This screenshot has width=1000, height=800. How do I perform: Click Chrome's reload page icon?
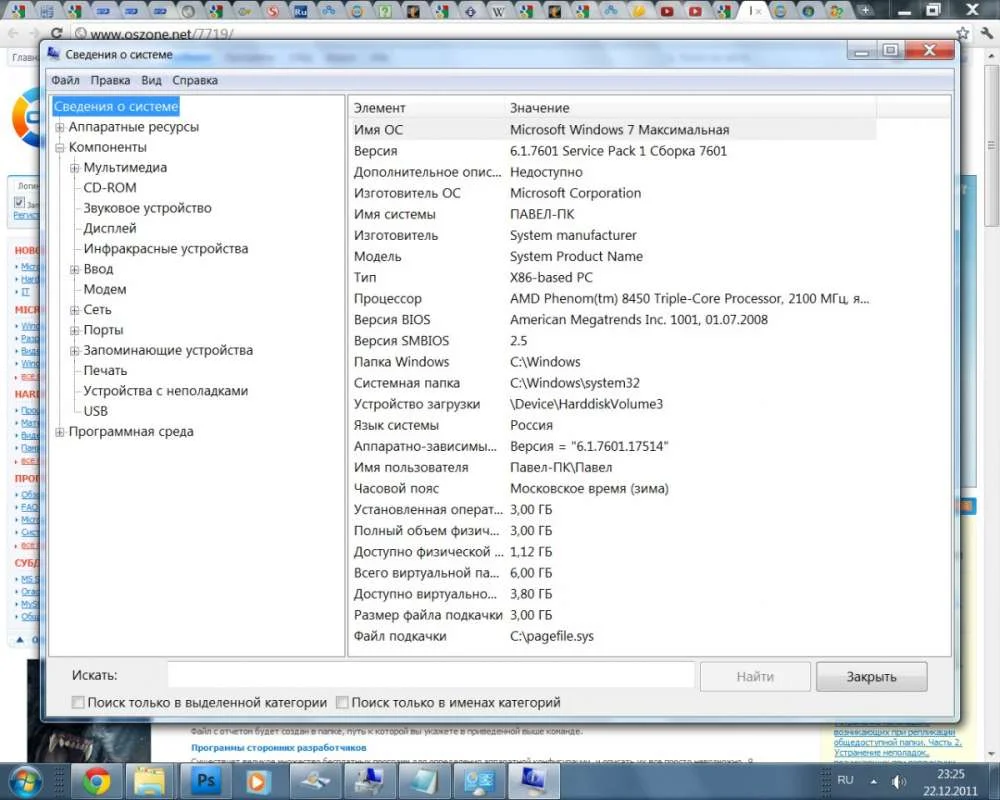[x=56, y=33]
